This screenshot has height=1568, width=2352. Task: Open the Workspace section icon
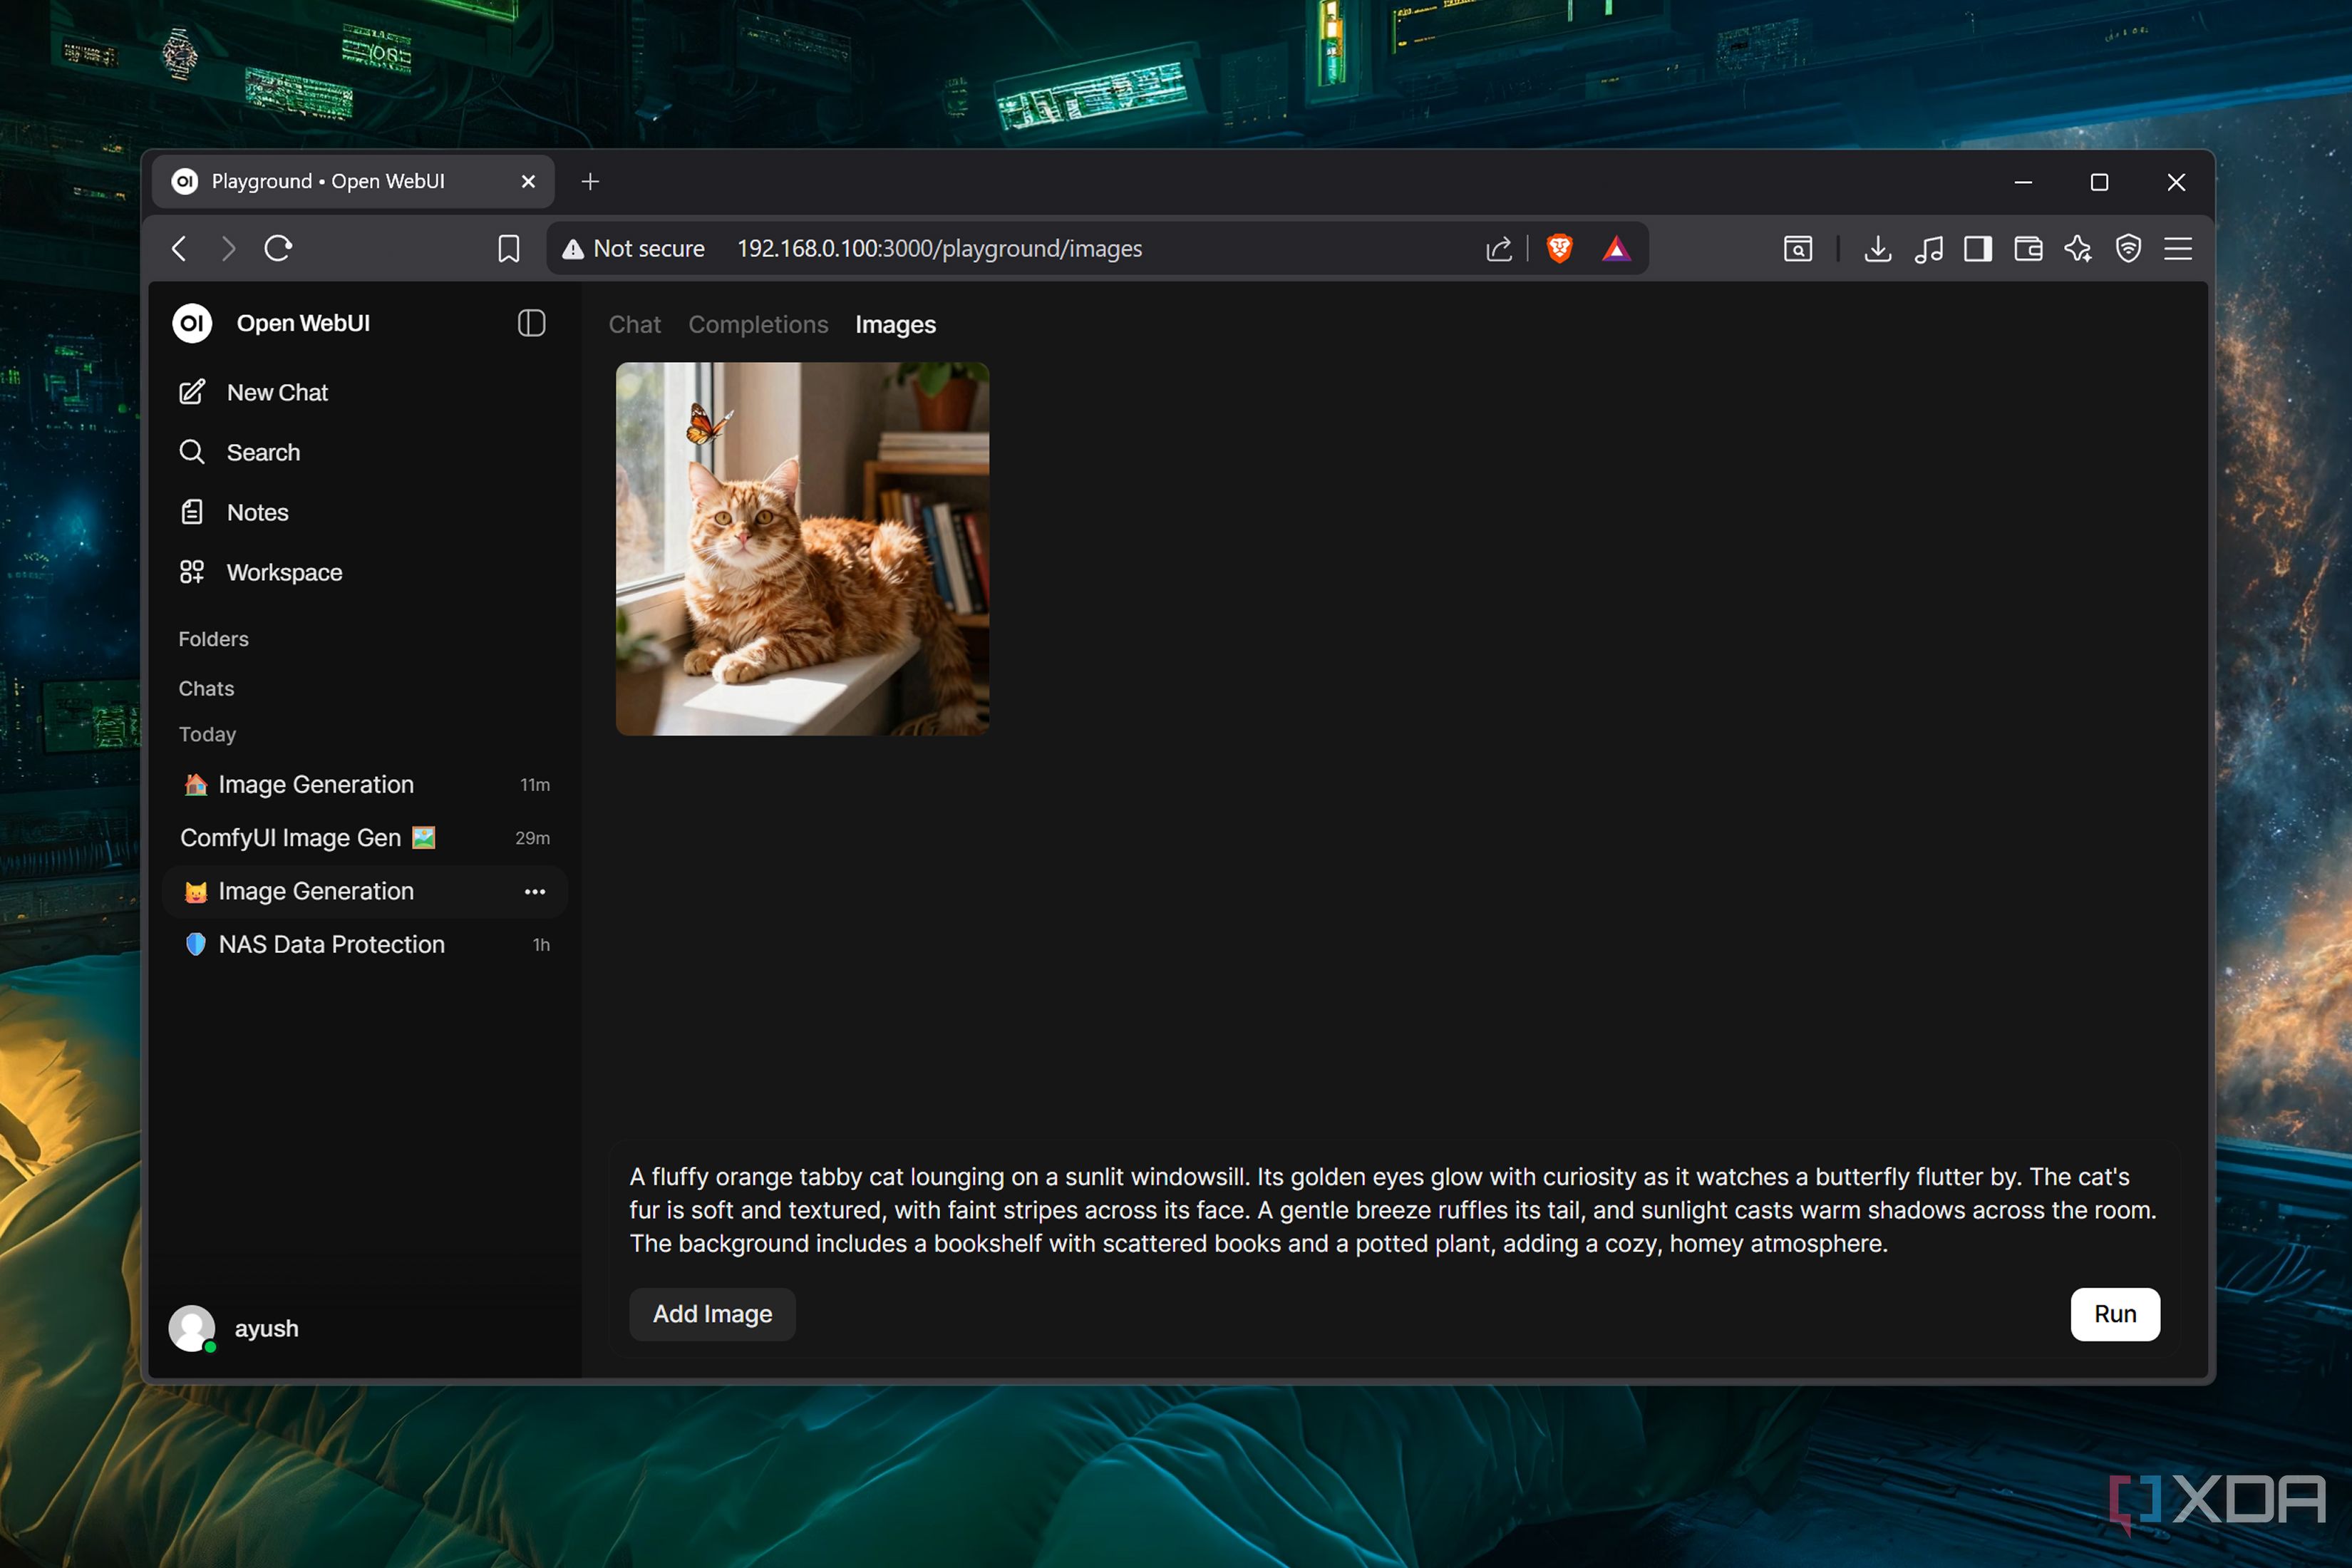[192, 572]
